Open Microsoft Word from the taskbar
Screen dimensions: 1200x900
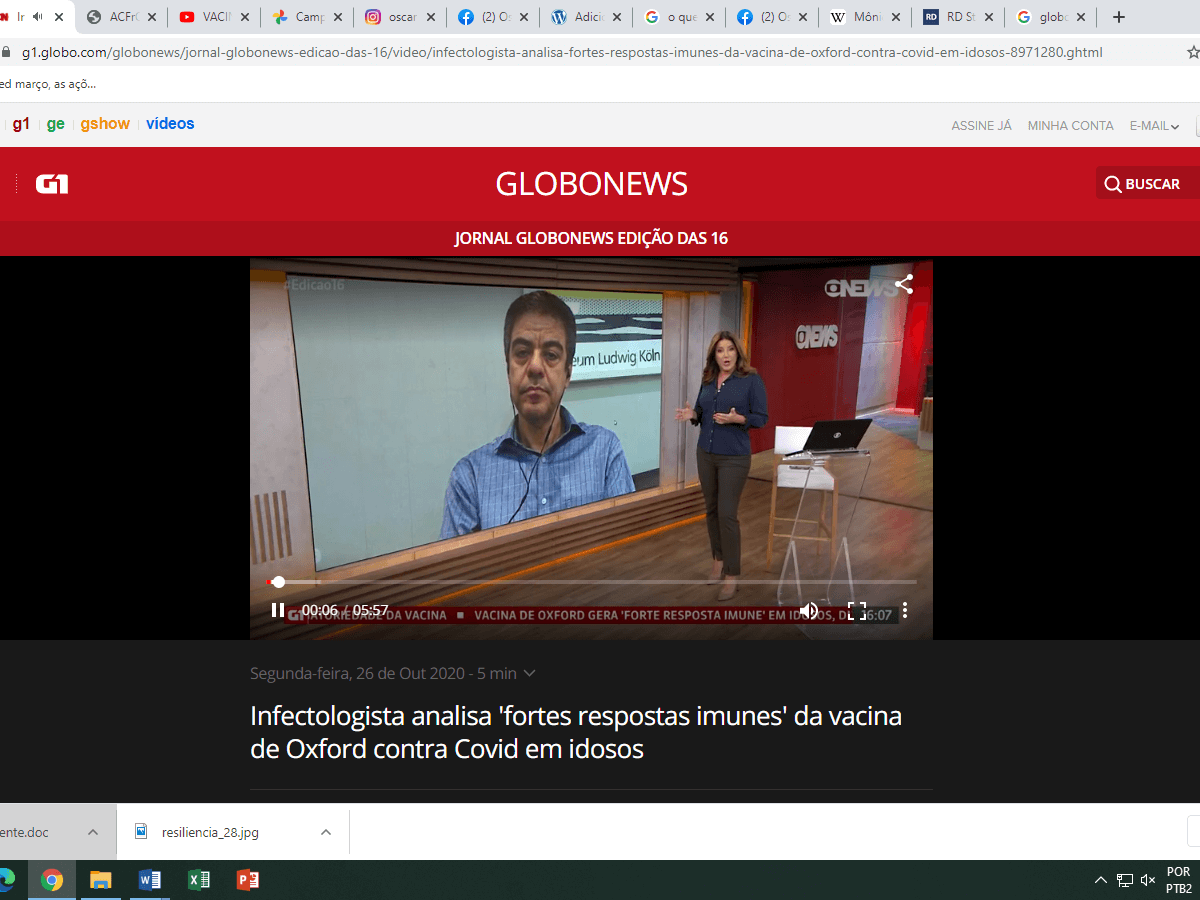150,880
